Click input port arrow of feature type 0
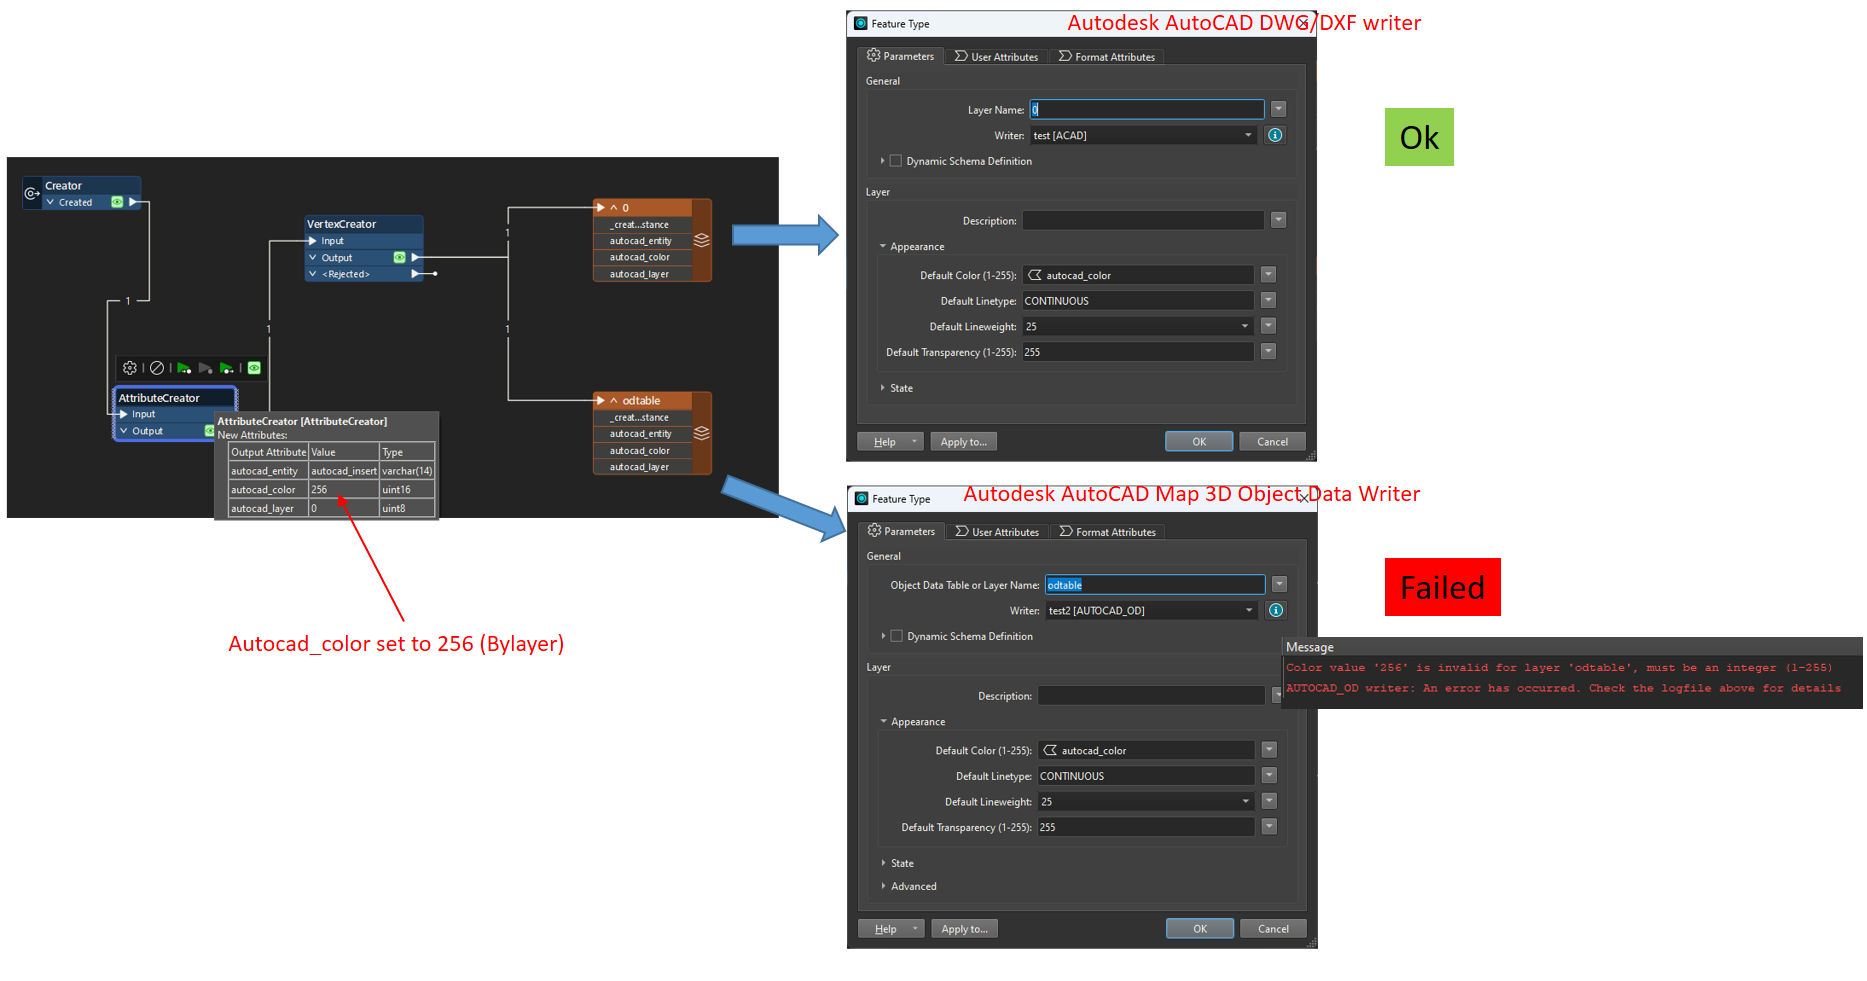 601,208
